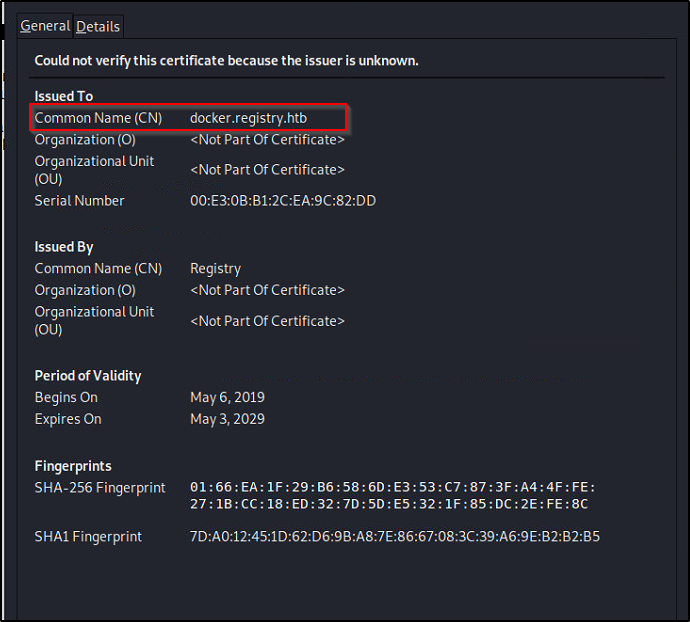Click the Fingerprints heading
This screenshot has width=690, height=622.
coord(73,466)
